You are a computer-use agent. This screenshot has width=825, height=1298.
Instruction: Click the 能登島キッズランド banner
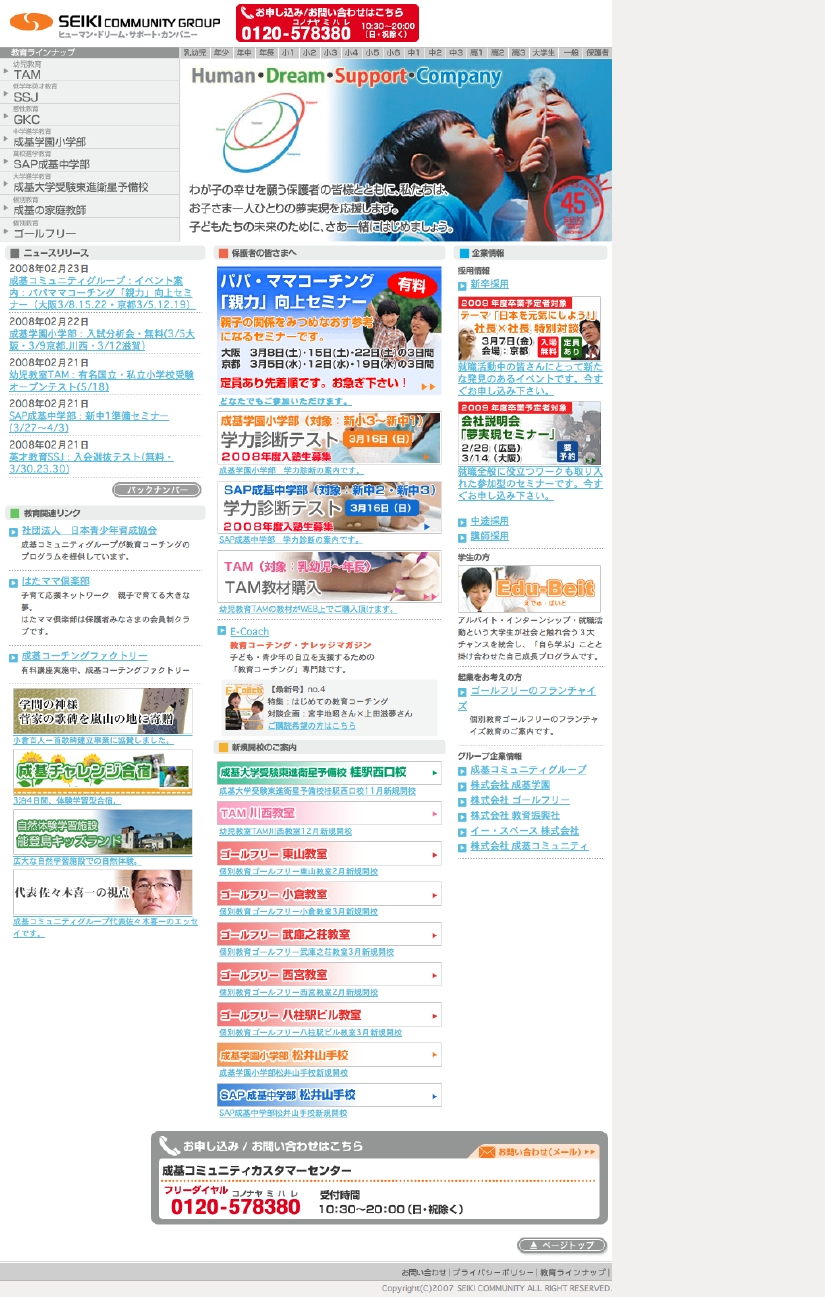(x=102, y=833)
